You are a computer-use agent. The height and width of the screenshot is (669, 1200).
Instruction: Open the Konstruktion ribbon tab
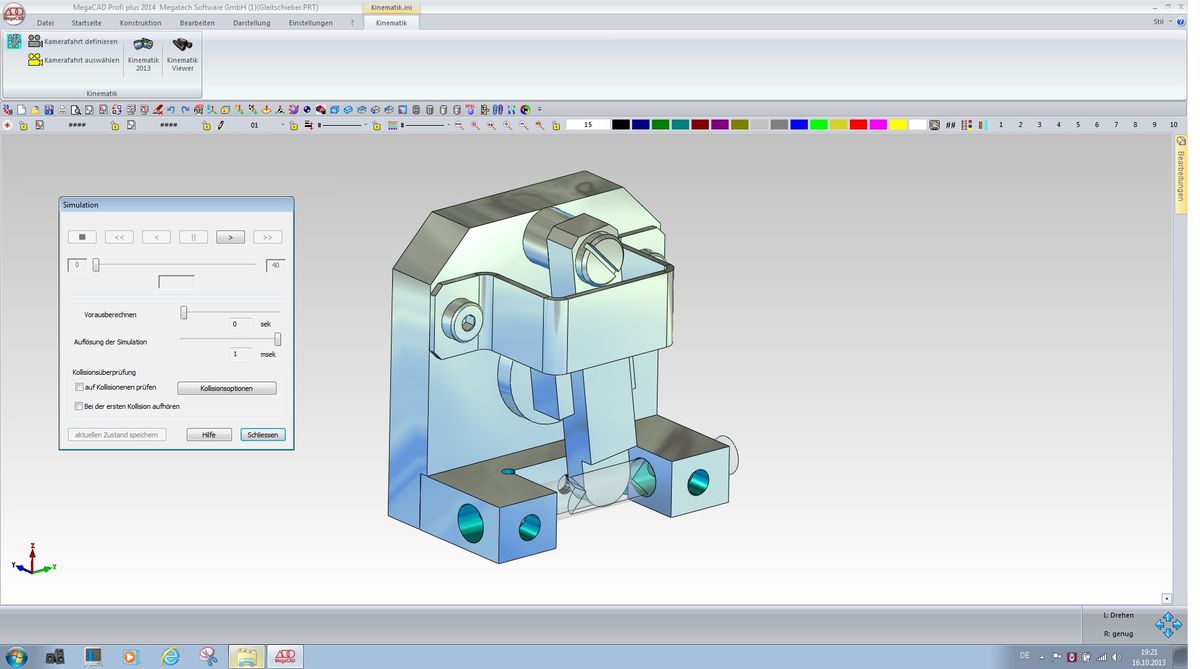click(x=140, y=22)
